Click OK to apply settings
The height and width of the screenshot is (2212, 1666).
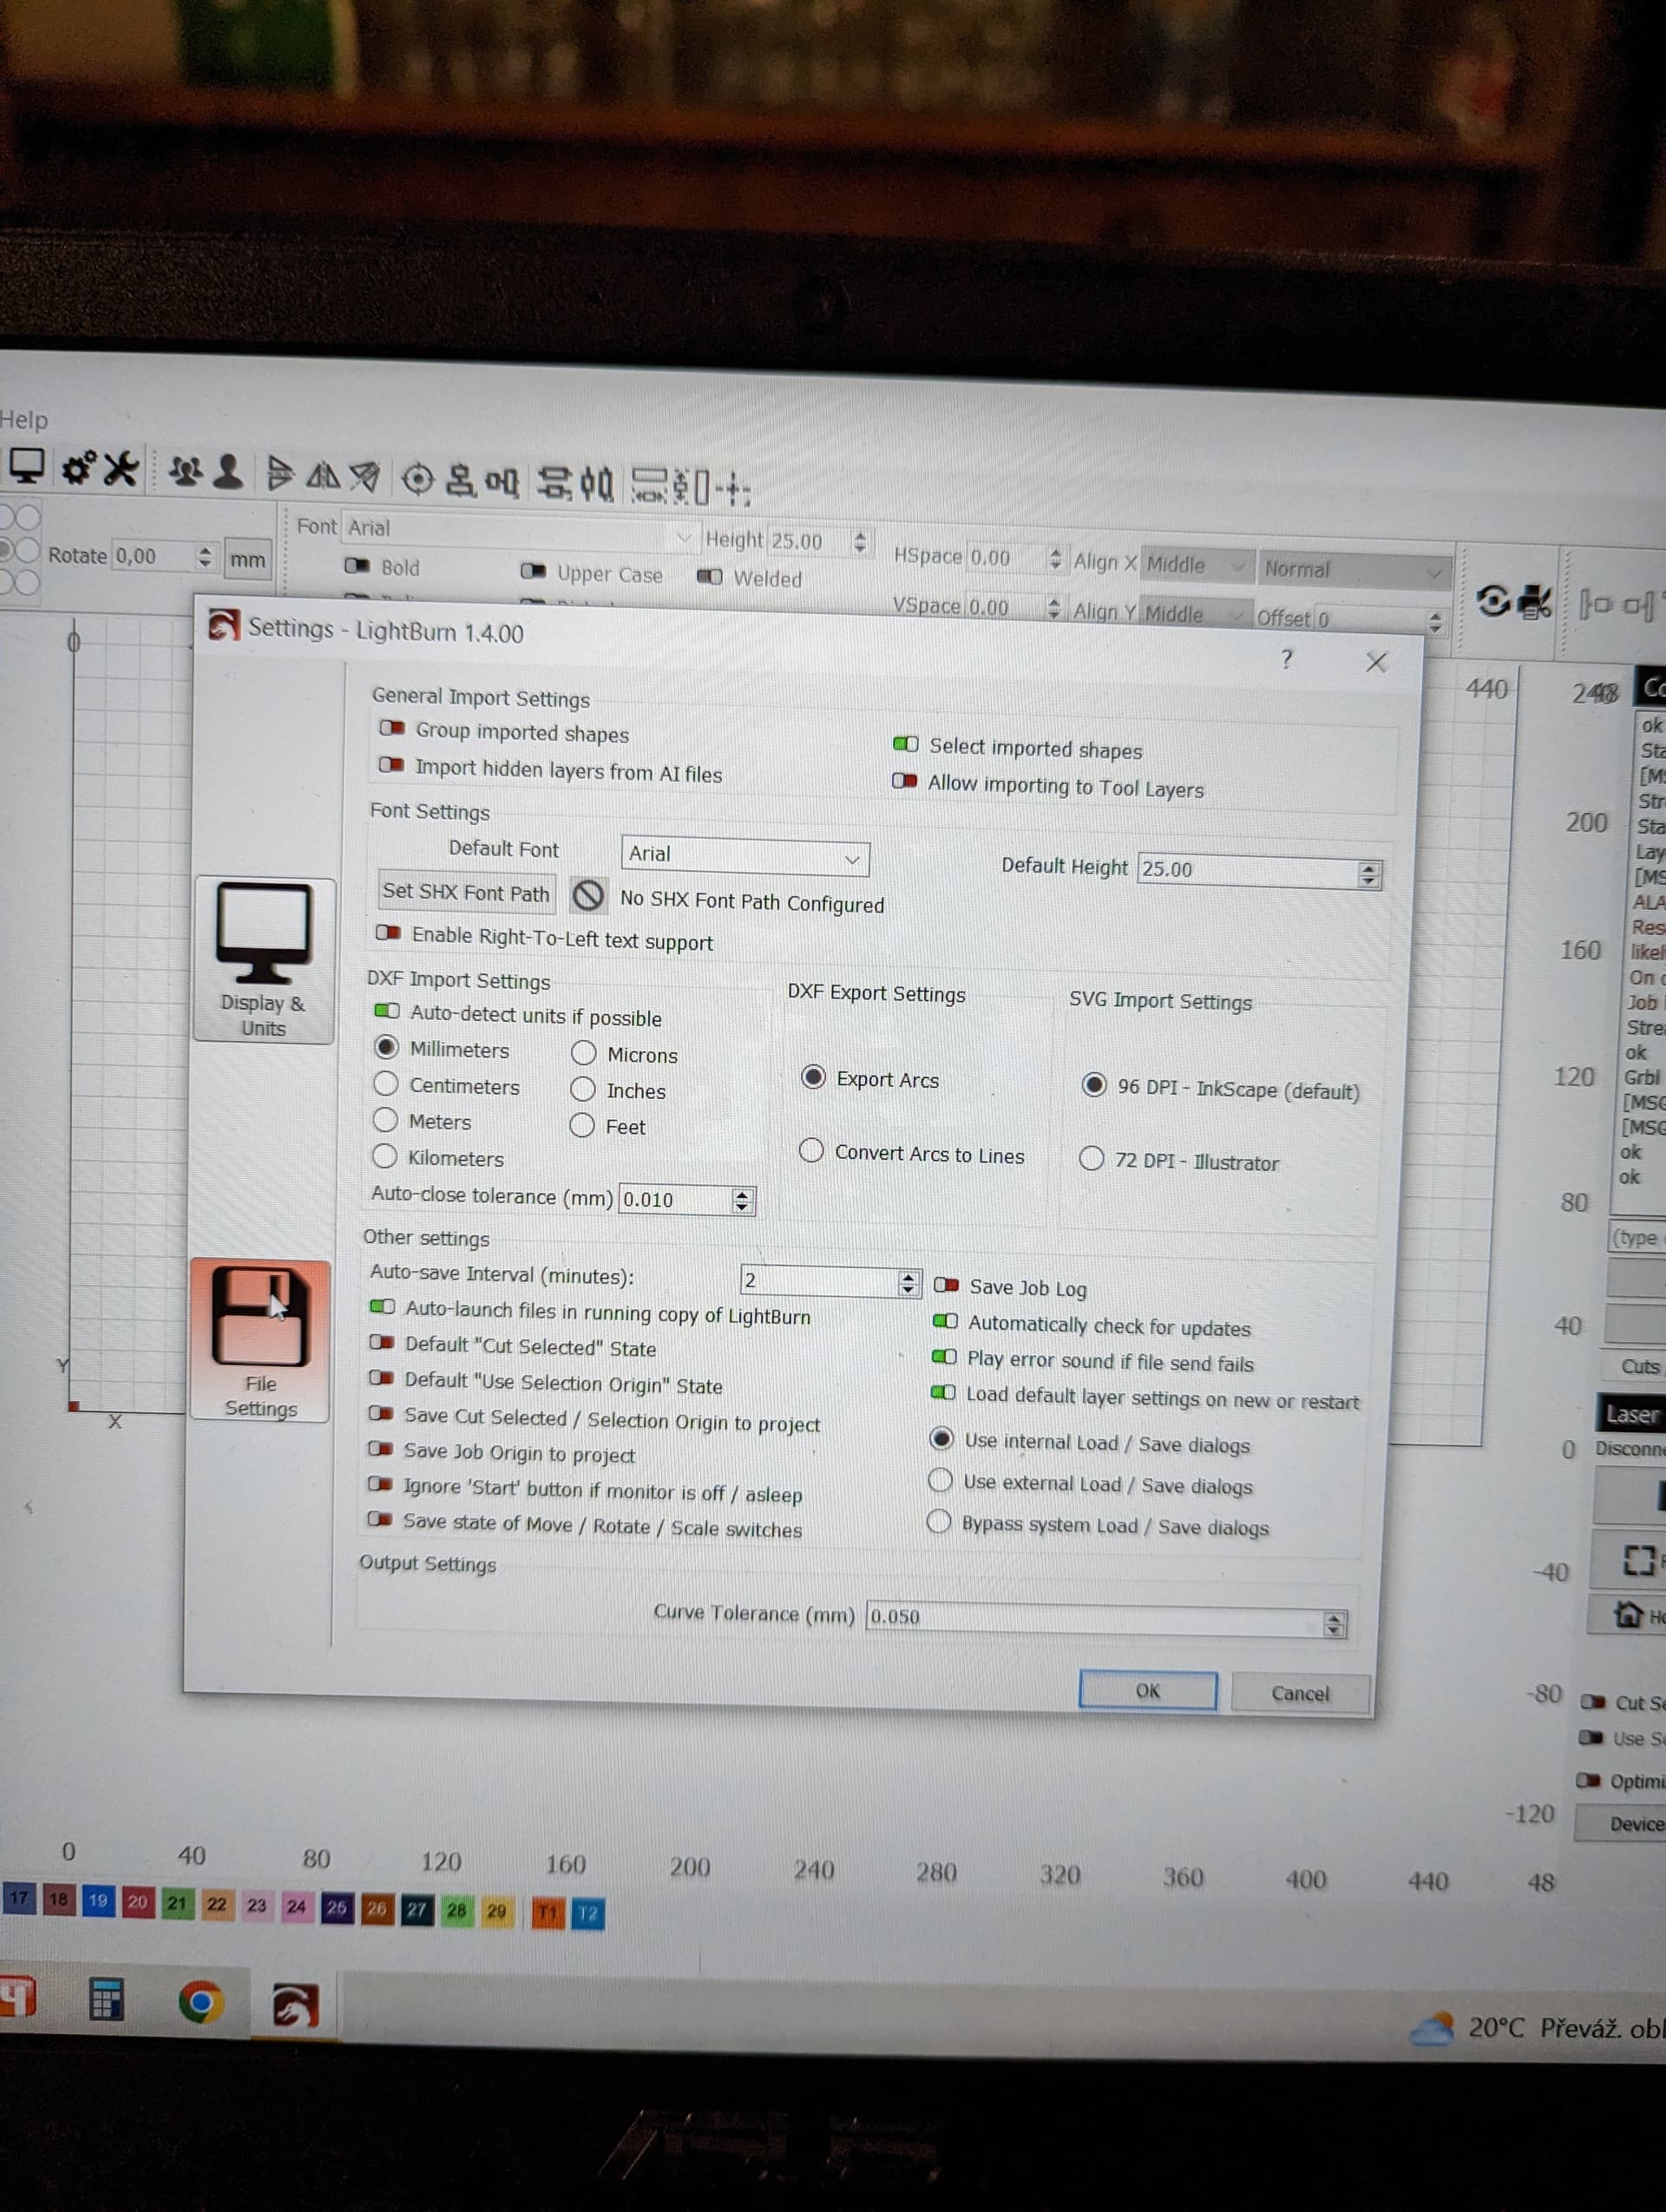1148,1691
